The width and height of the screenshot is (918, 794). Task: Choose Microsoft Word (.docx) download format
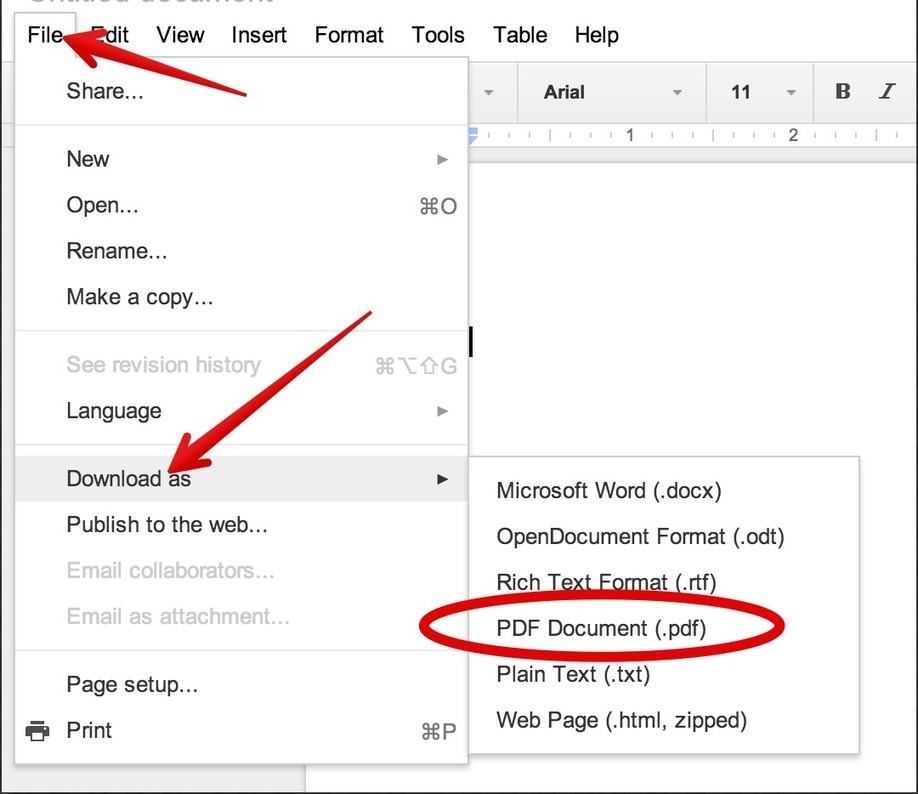[x=609, y=490]
